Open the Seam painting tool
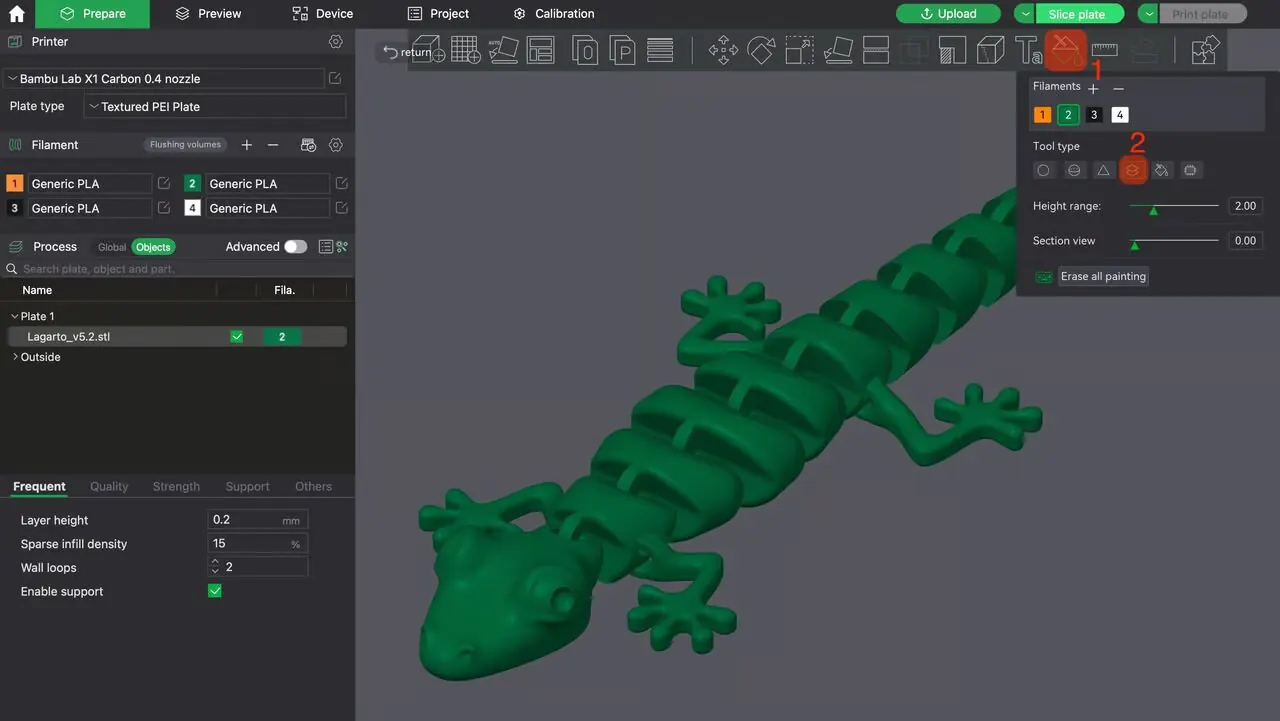This screenshot has width=1280, height=721. tap(989, 49)
